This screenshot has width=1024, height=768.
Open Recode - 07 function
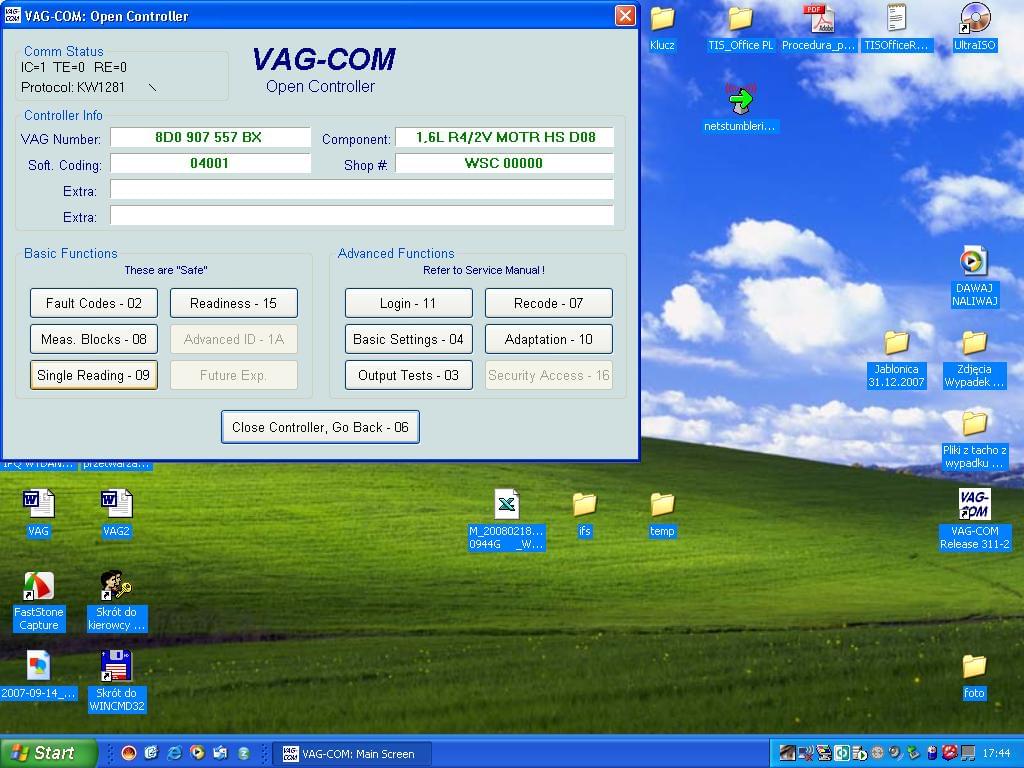[x=549, y=303]
